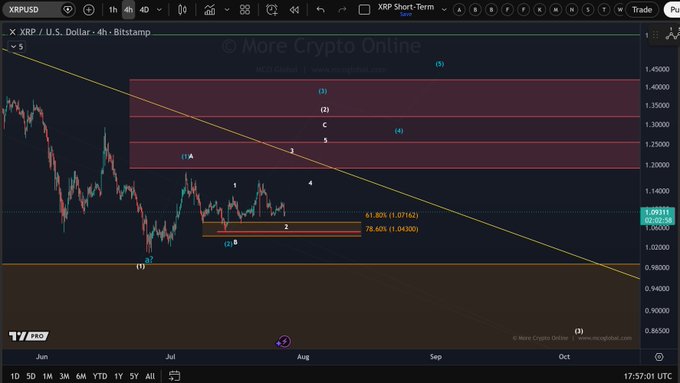Open the Indicators panel
Viewport: 680px width, 383px height.
(x=210, y=10)
